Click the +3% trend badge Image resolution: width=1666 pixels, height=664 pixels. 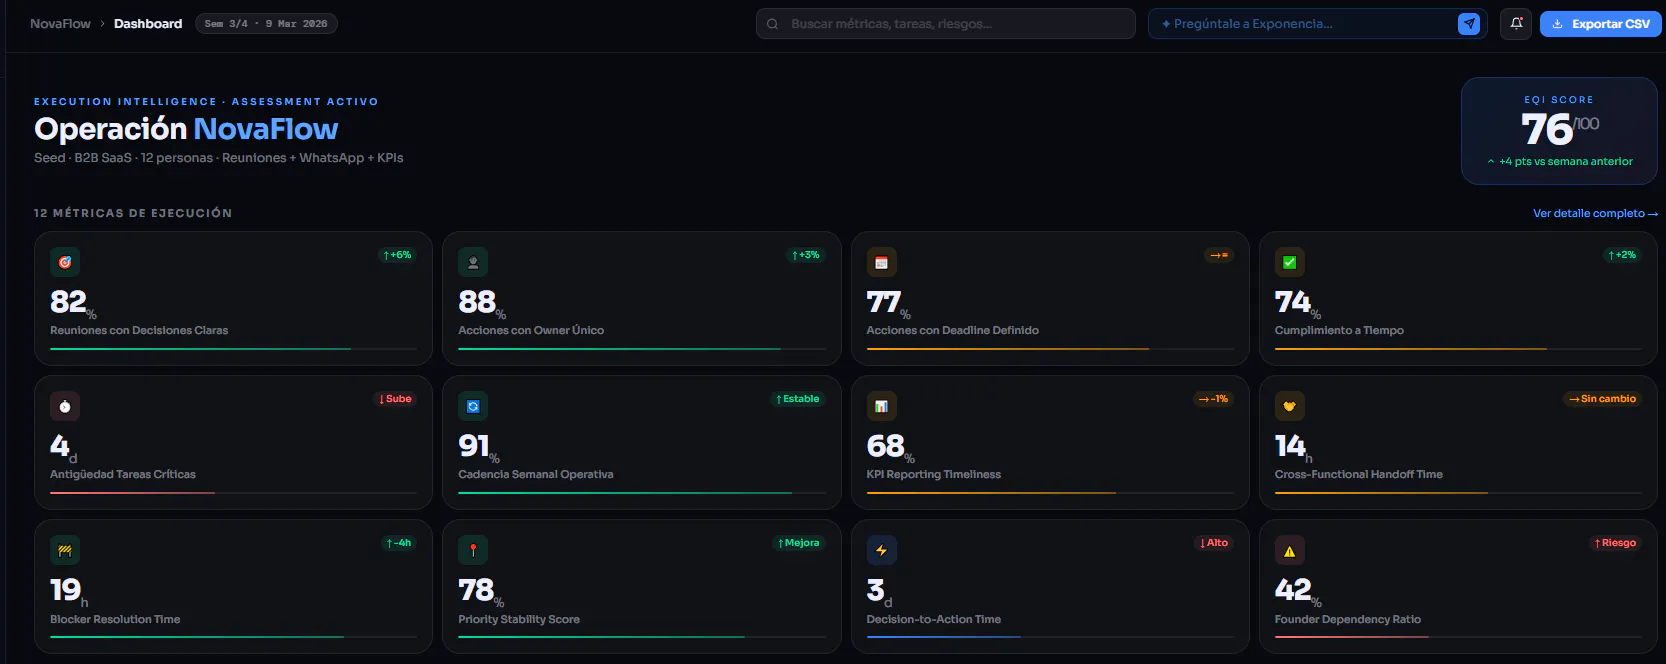805,255
